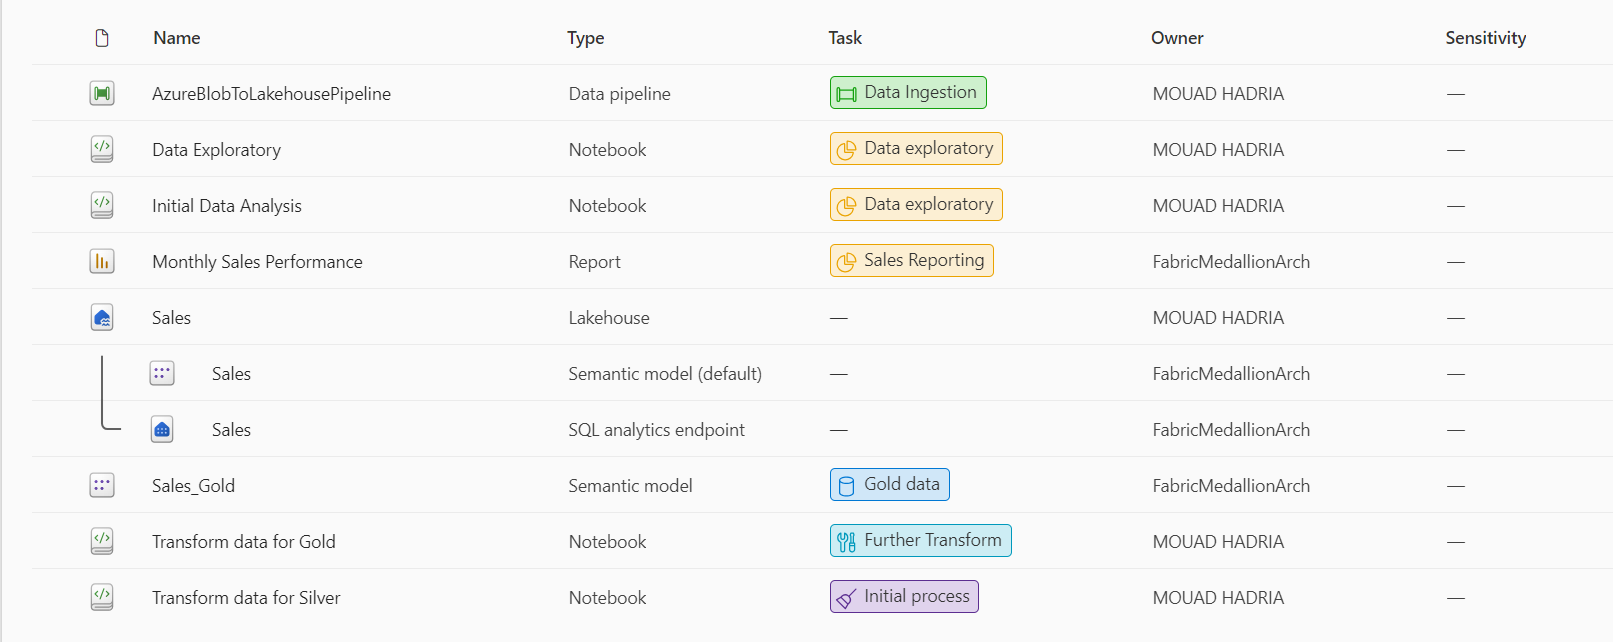Select the default Semantic model icon under Sales
Viewport: 1613px width, 642px height.
(x=161, y=373)
